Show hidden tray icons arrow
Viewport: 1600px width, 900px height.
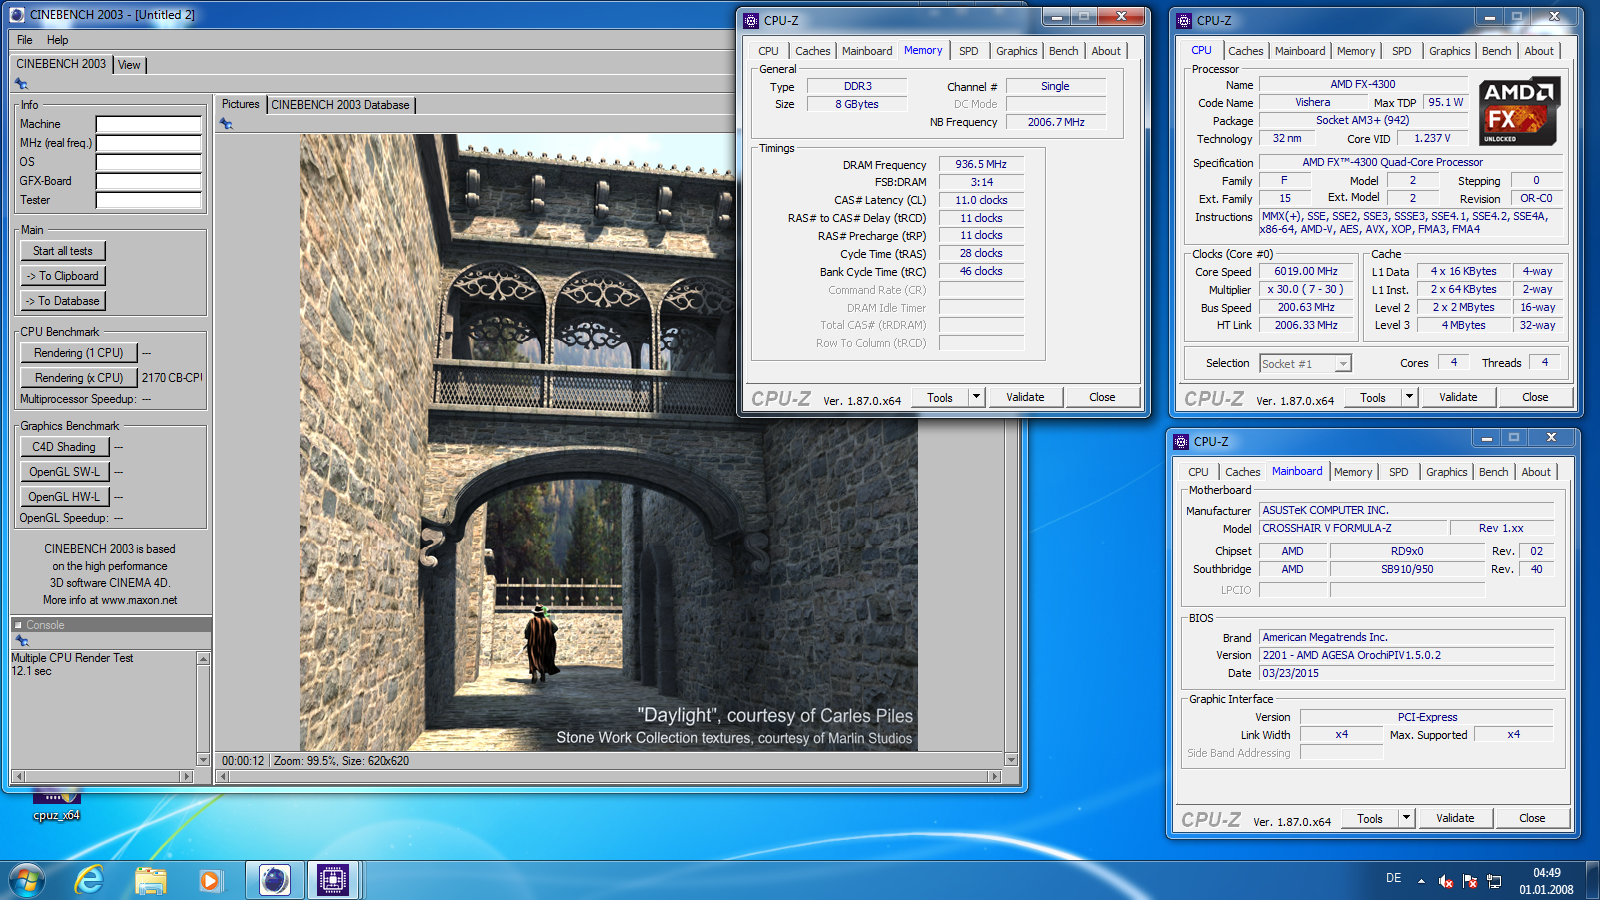[x=1421, y=881]
